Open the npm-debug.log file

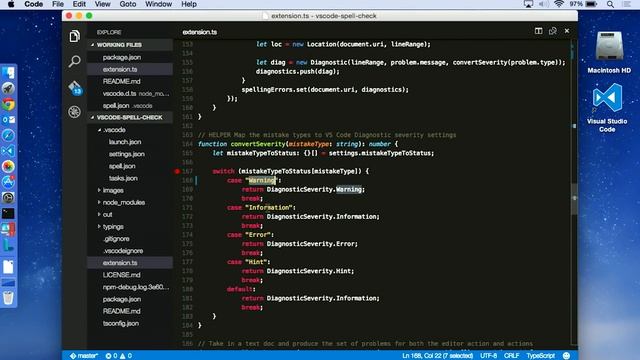[x=130, y=287]
